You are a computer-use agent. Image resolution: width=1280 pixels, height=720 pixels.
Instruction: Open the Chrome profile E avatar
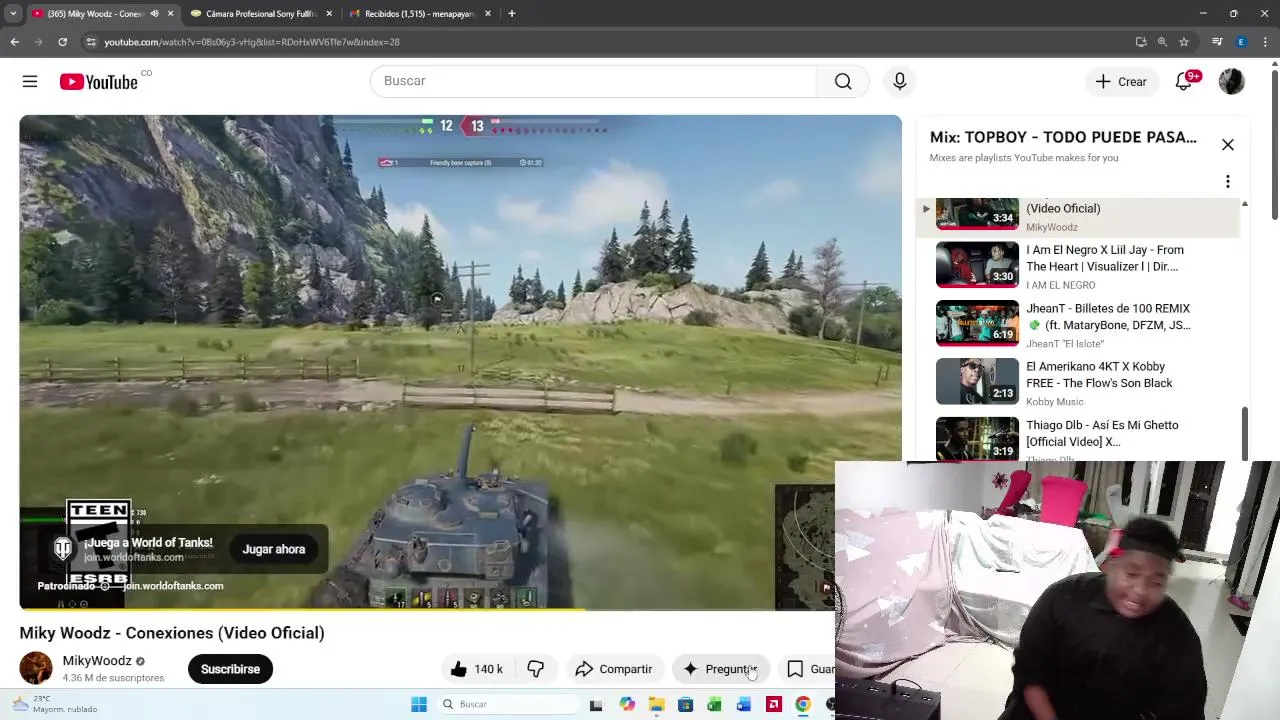pos(1241,42)
